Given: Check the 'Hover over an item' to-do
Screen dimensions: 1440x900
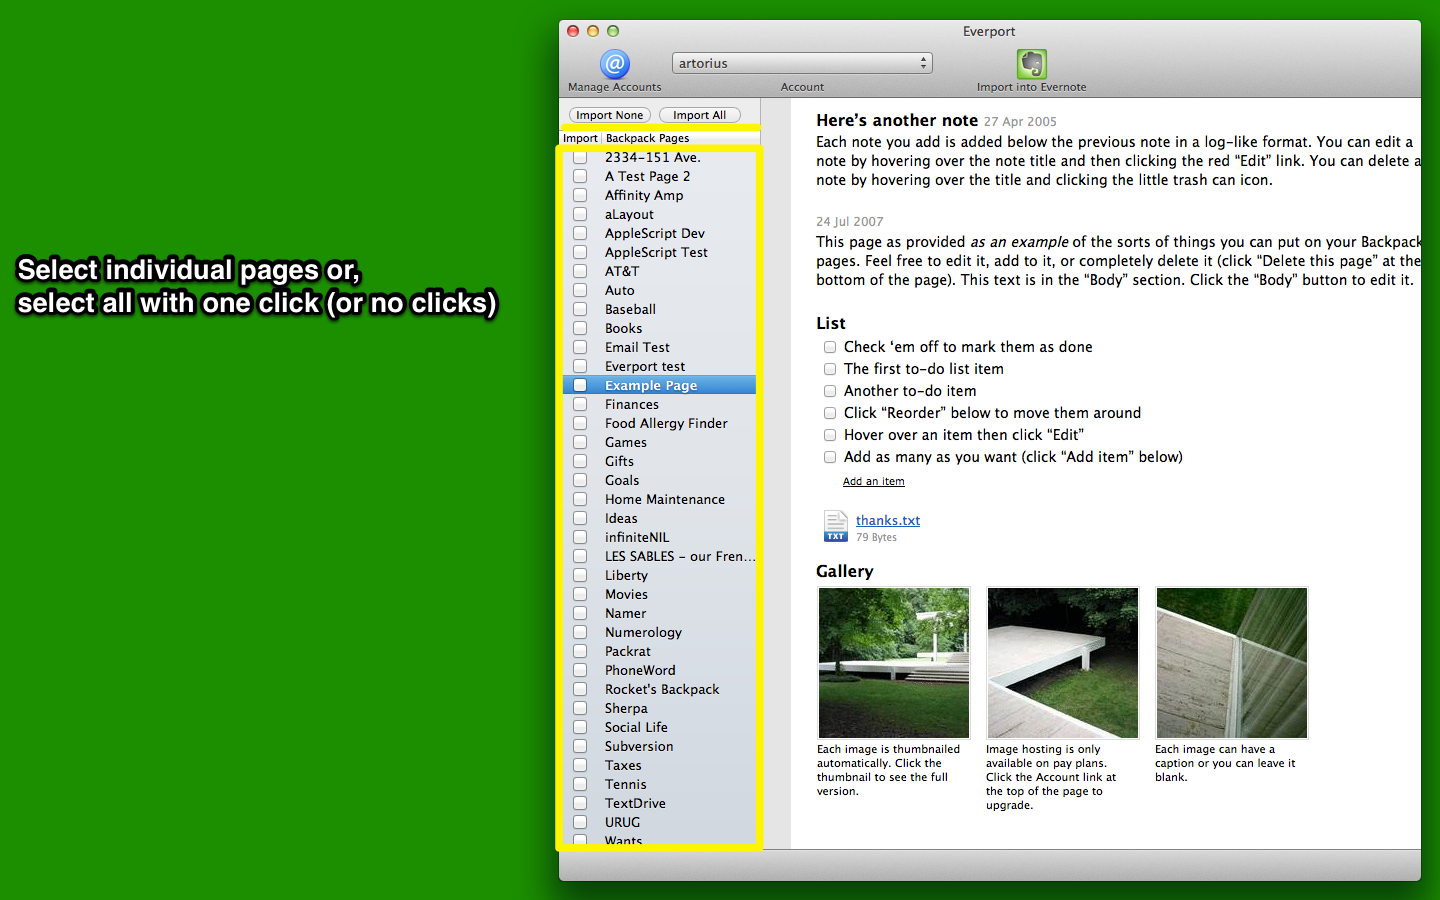Looking at the screenshot, I should [x=830, y=435].
